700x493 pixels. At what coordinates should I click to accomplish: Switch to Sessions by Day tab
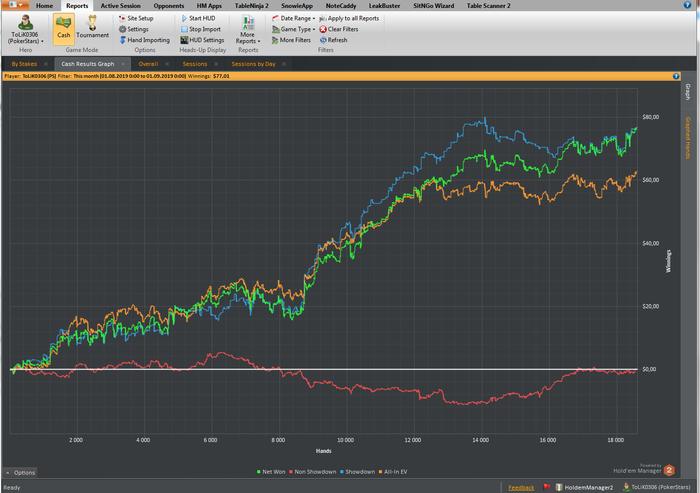click(x=253, y=64)
